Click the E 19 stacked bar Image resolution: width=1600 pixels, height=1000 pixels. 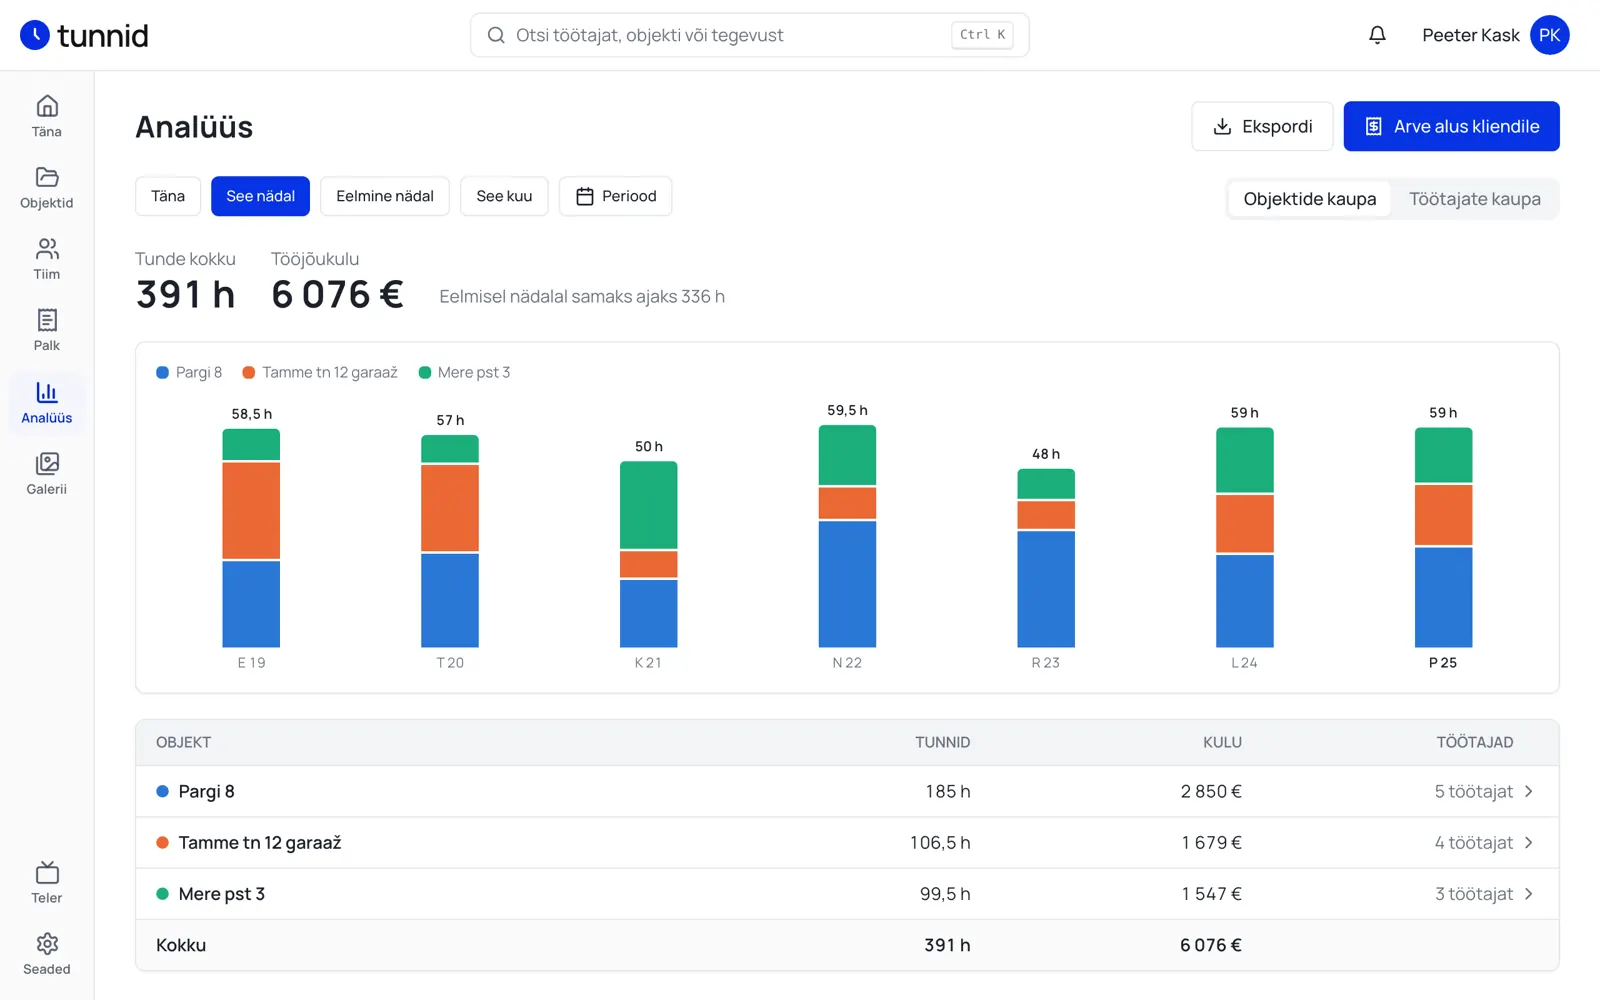(x=251, y=538)
